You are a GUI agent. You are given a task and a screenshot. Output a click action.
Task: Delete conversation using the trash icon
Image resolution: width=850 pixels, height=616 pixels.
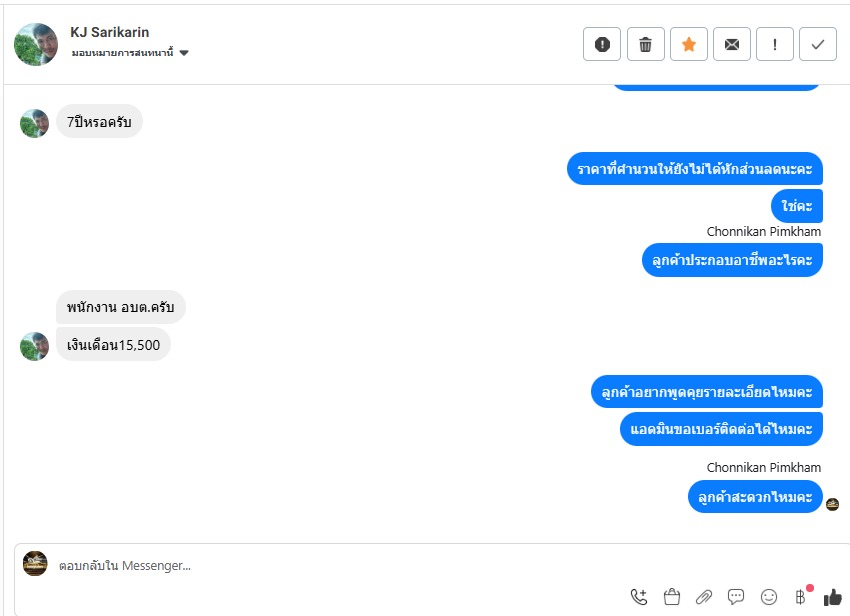645,44
